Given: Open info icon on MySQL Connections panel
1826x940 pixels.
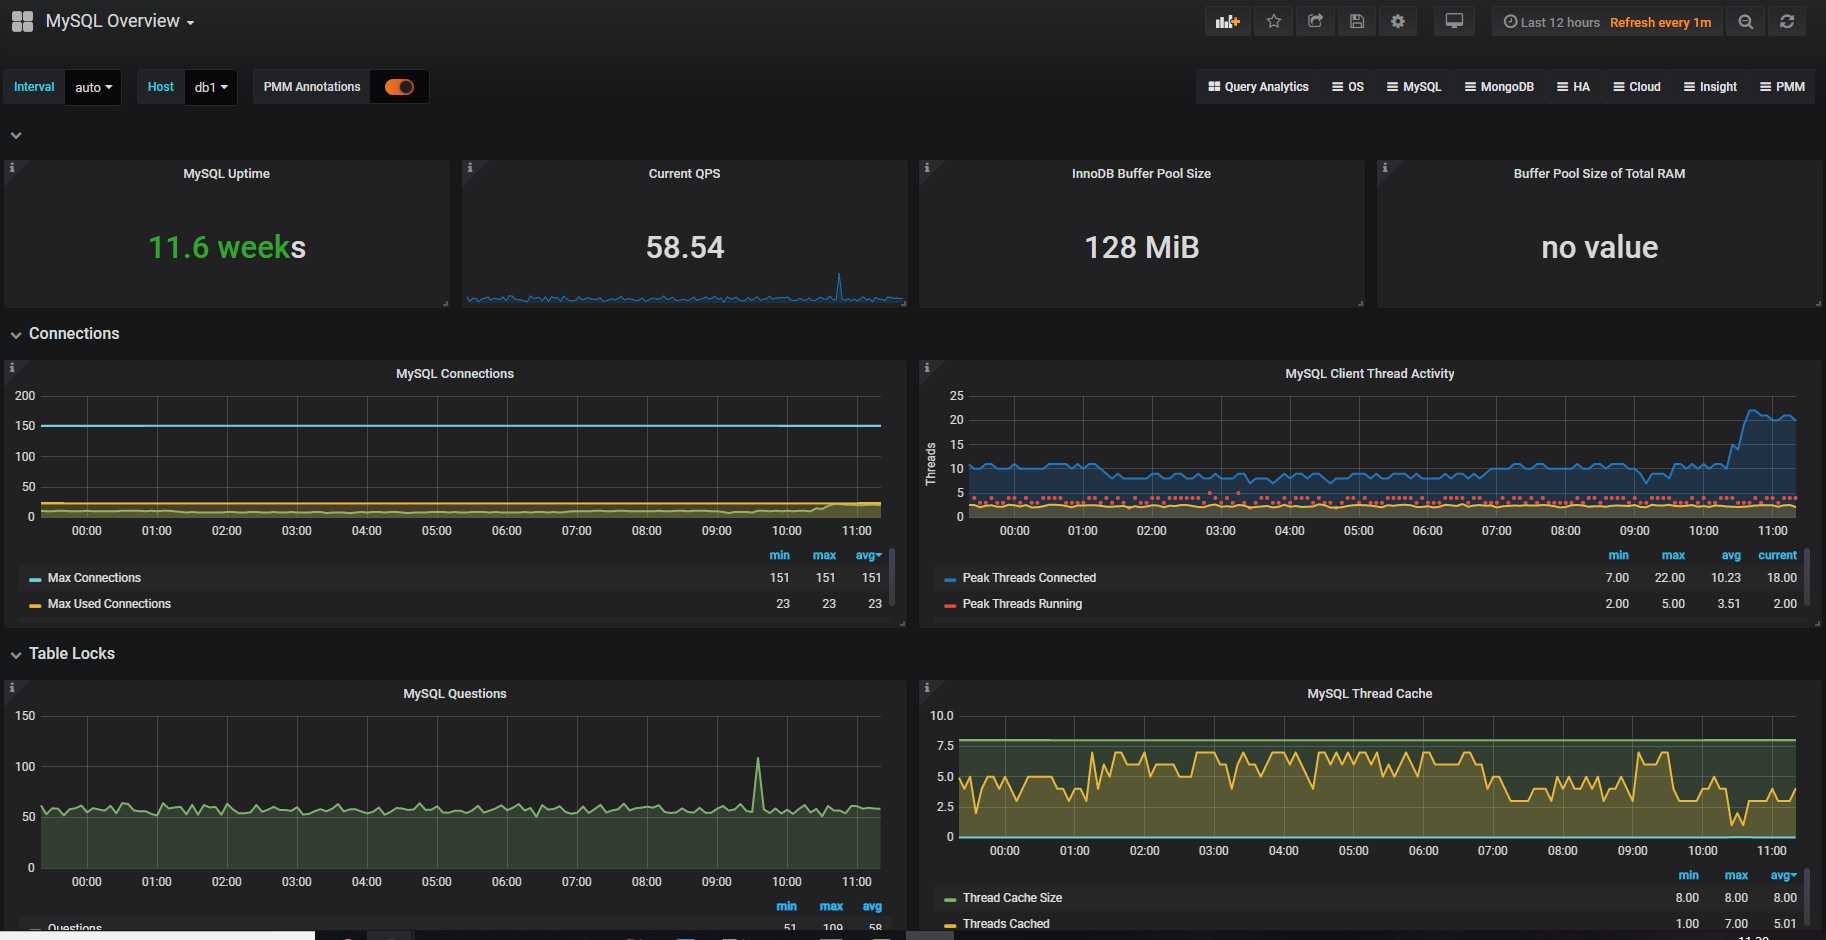Looking at the screenshot, I should pos(12,368).
